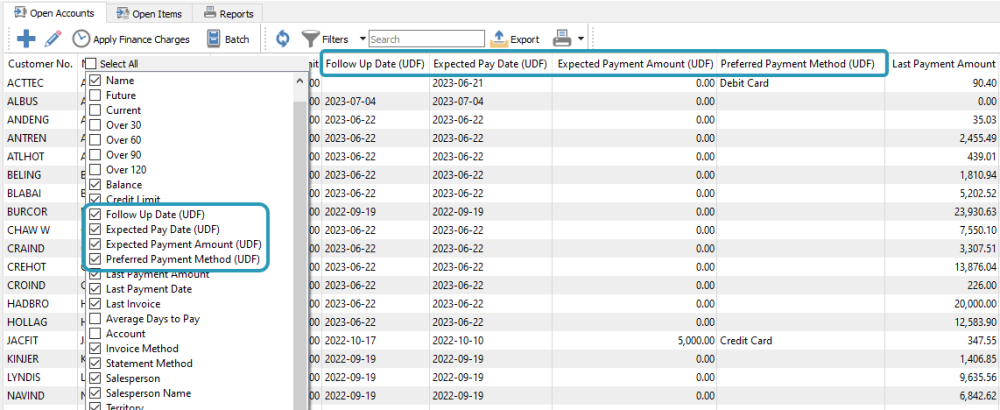Viewport: 1000px width, 410px height.
Task: Uncheck Expected Pay Date (UDF) checkbox
Action: click(95, 230)
